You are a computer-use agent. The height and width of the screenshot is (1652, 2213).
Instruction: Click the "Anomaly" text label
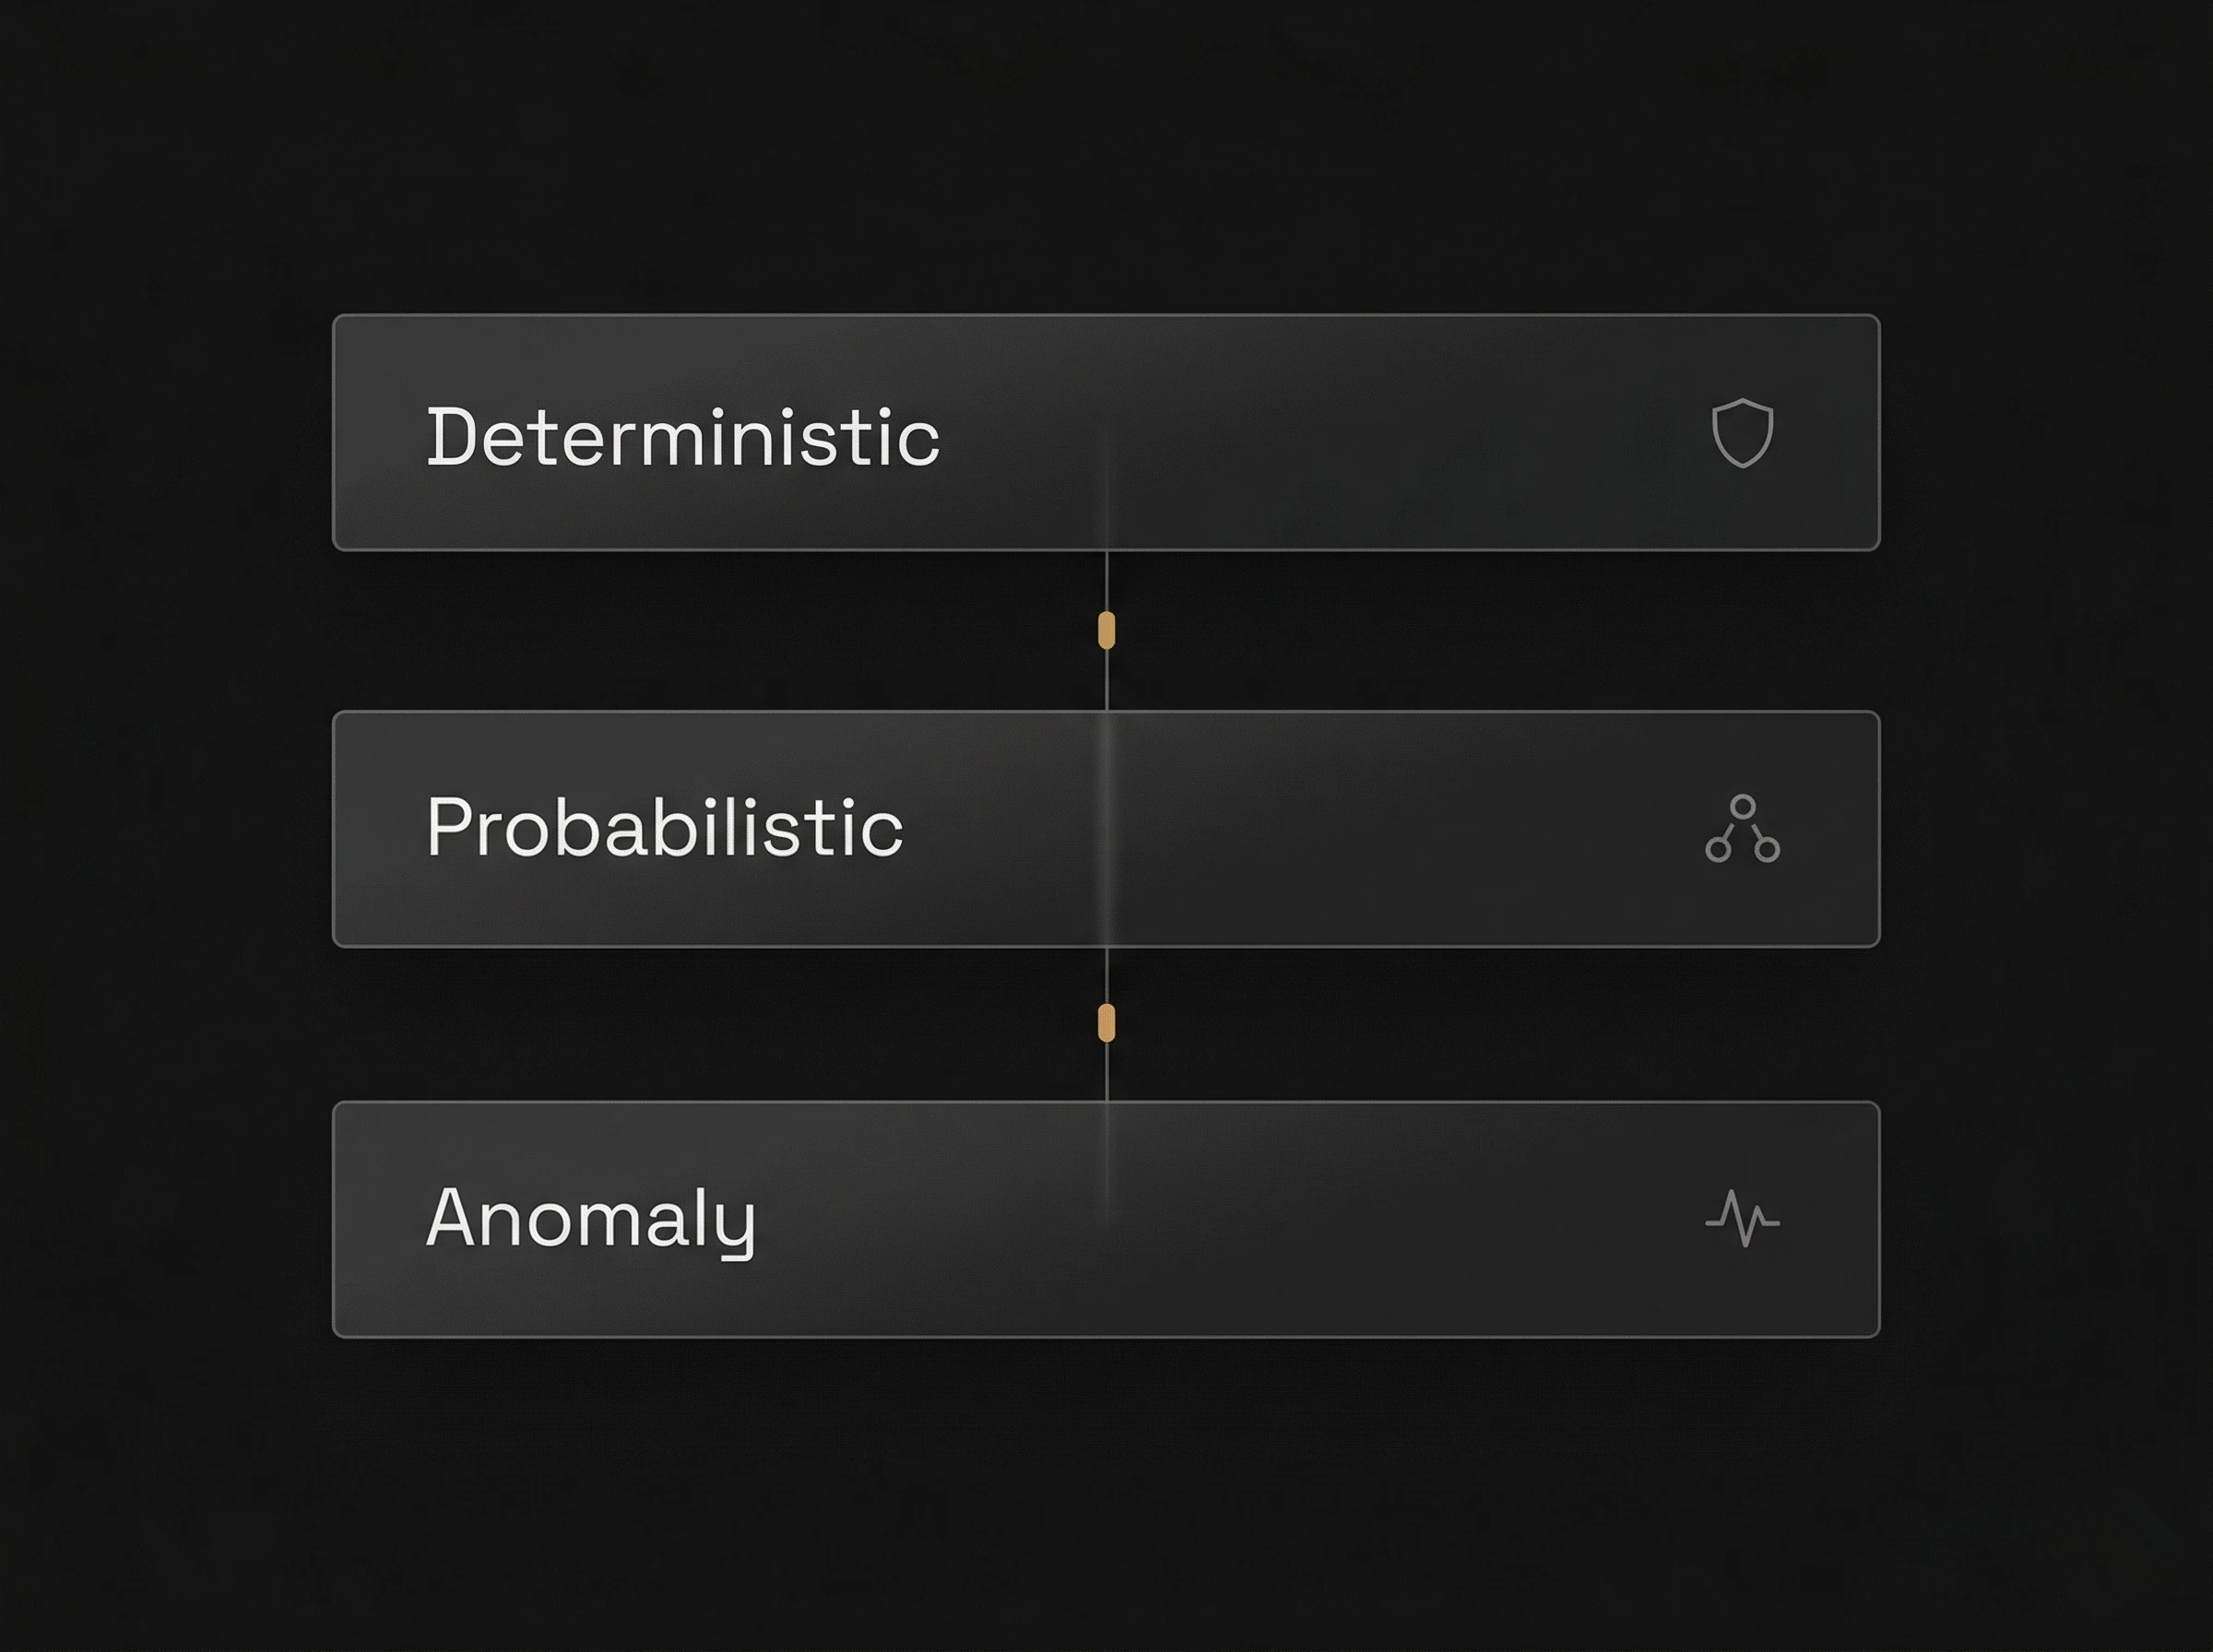click(x=590, y=1218)
